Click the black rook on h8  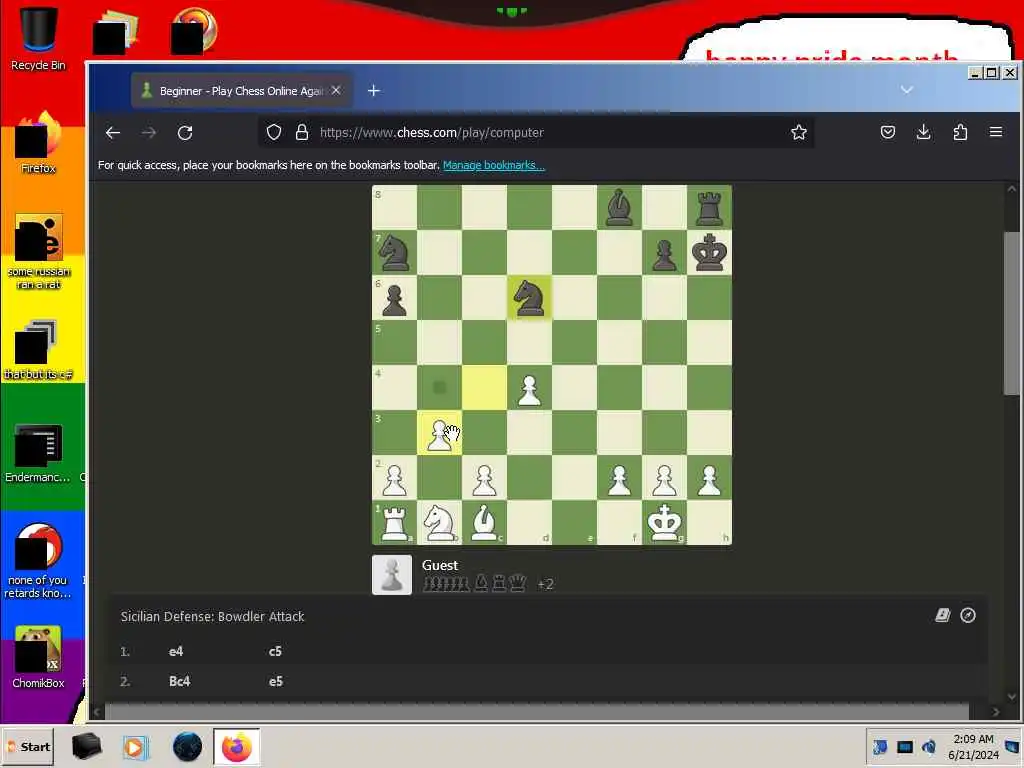(x=709, y=208)
